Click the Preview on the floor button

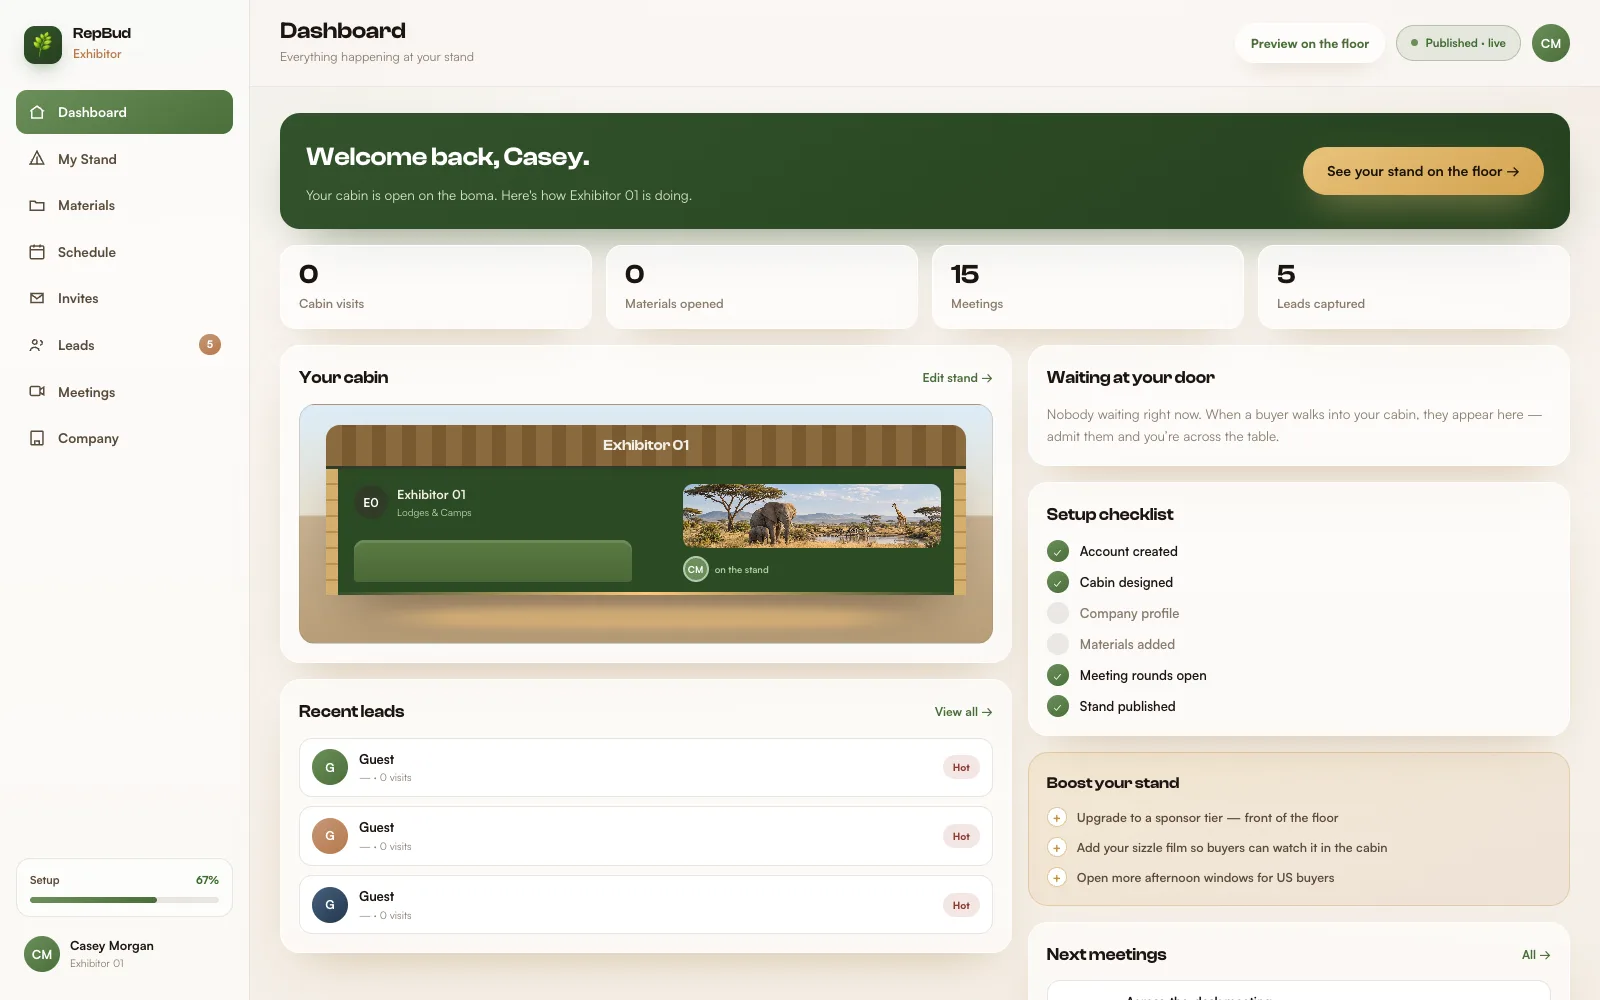pos(1310,43)
